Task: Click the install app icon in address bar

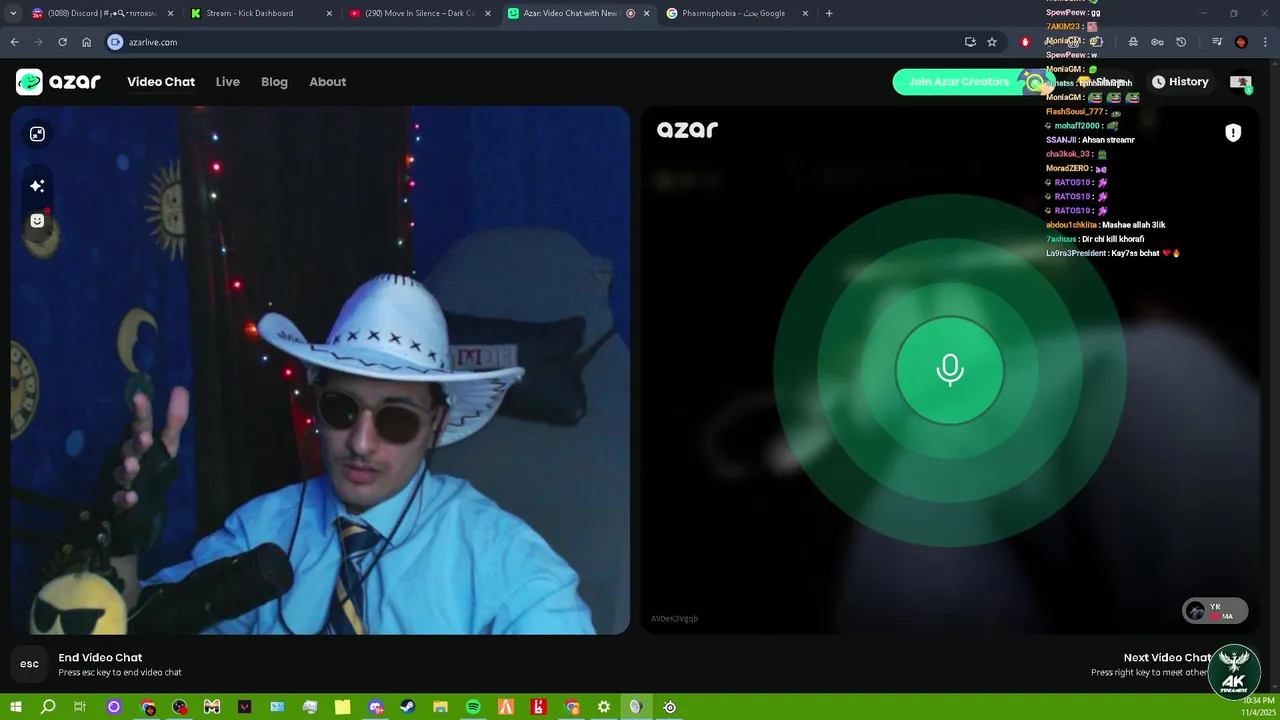Action: click(970, 42)
